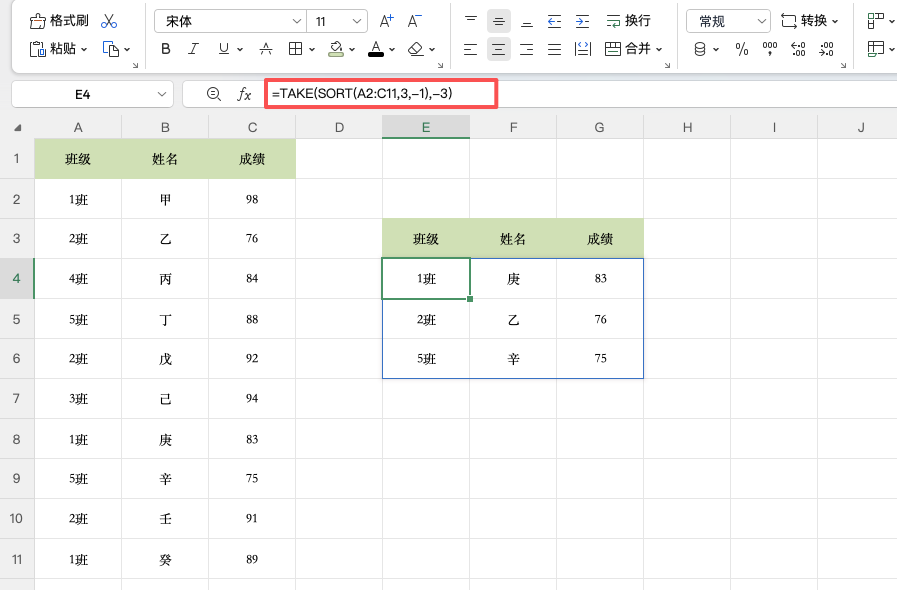Click the Insert Function fx icon
This screenshot has height=590, width=897.
pos(246,93)
